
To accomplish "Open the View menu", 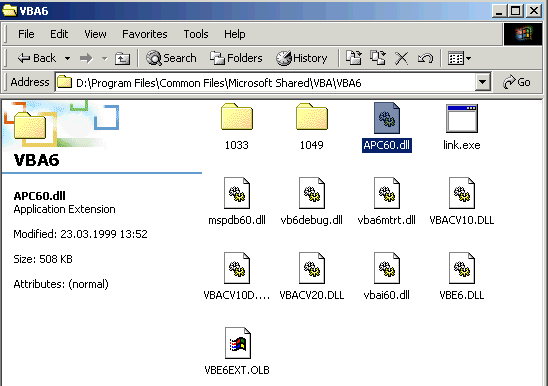I will coord(95,34).
